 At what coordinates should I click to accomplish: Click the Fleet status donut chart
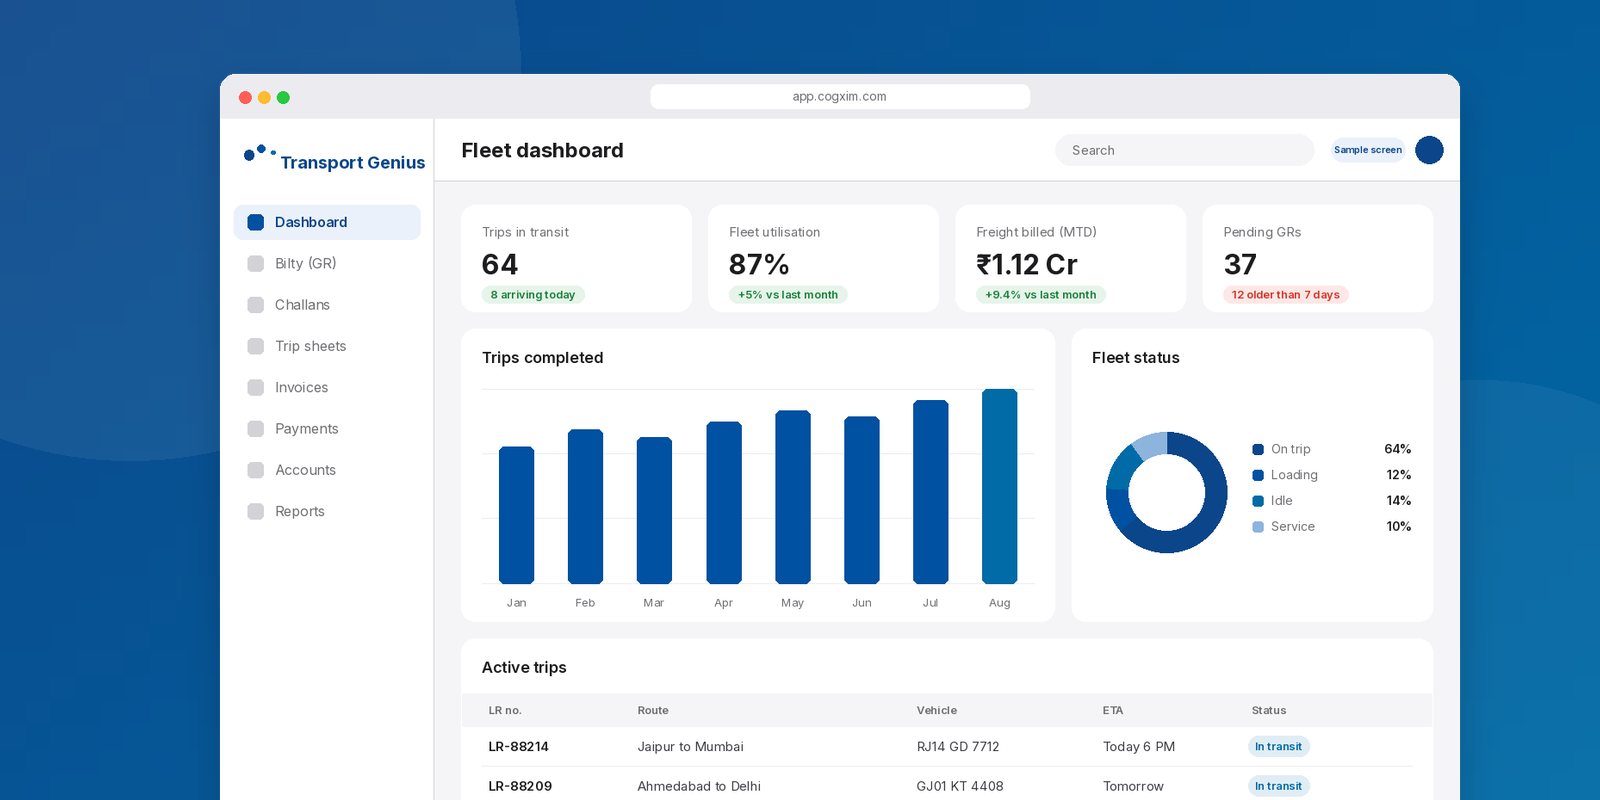(1166, 492)
